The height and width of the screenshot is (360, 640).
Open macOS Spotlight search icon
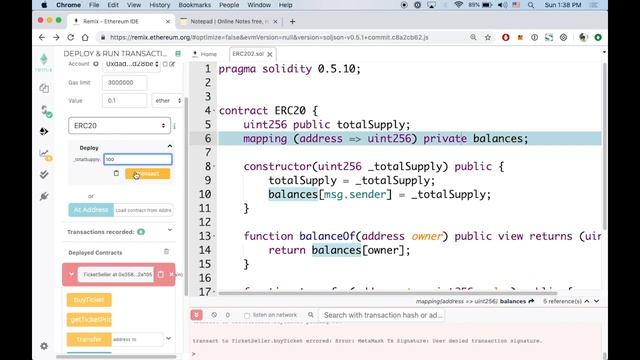click(531, 5)
